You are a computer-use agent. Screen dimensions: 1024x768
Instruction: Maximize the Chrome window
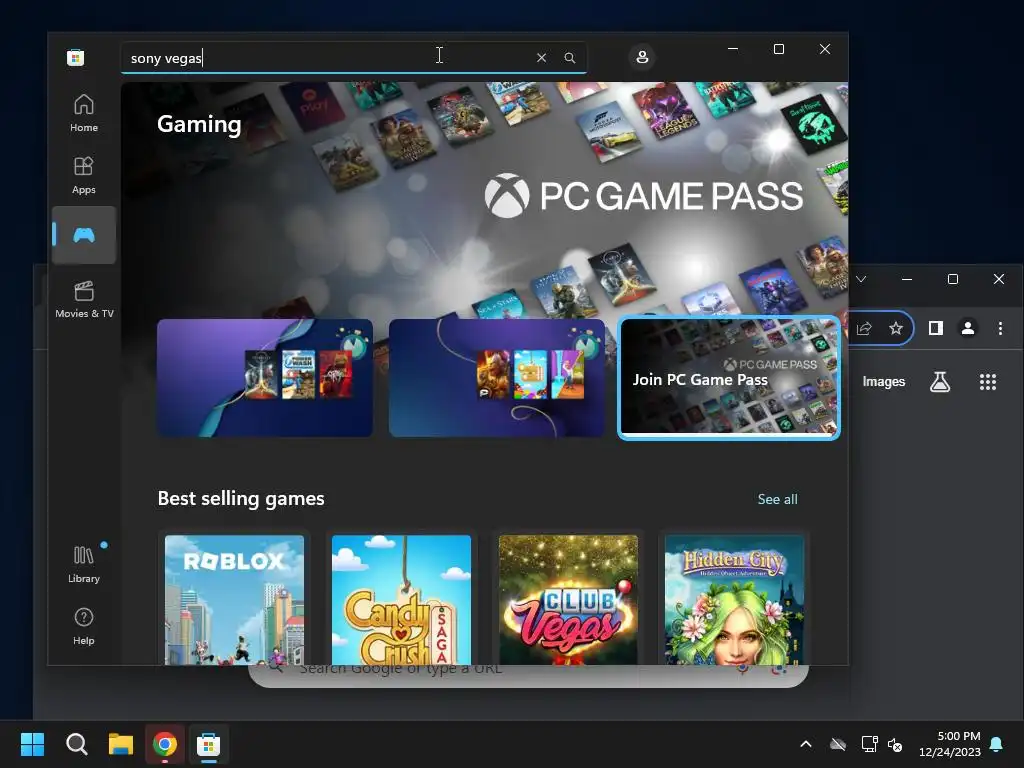pyautogui.click(x=953, y=279)
